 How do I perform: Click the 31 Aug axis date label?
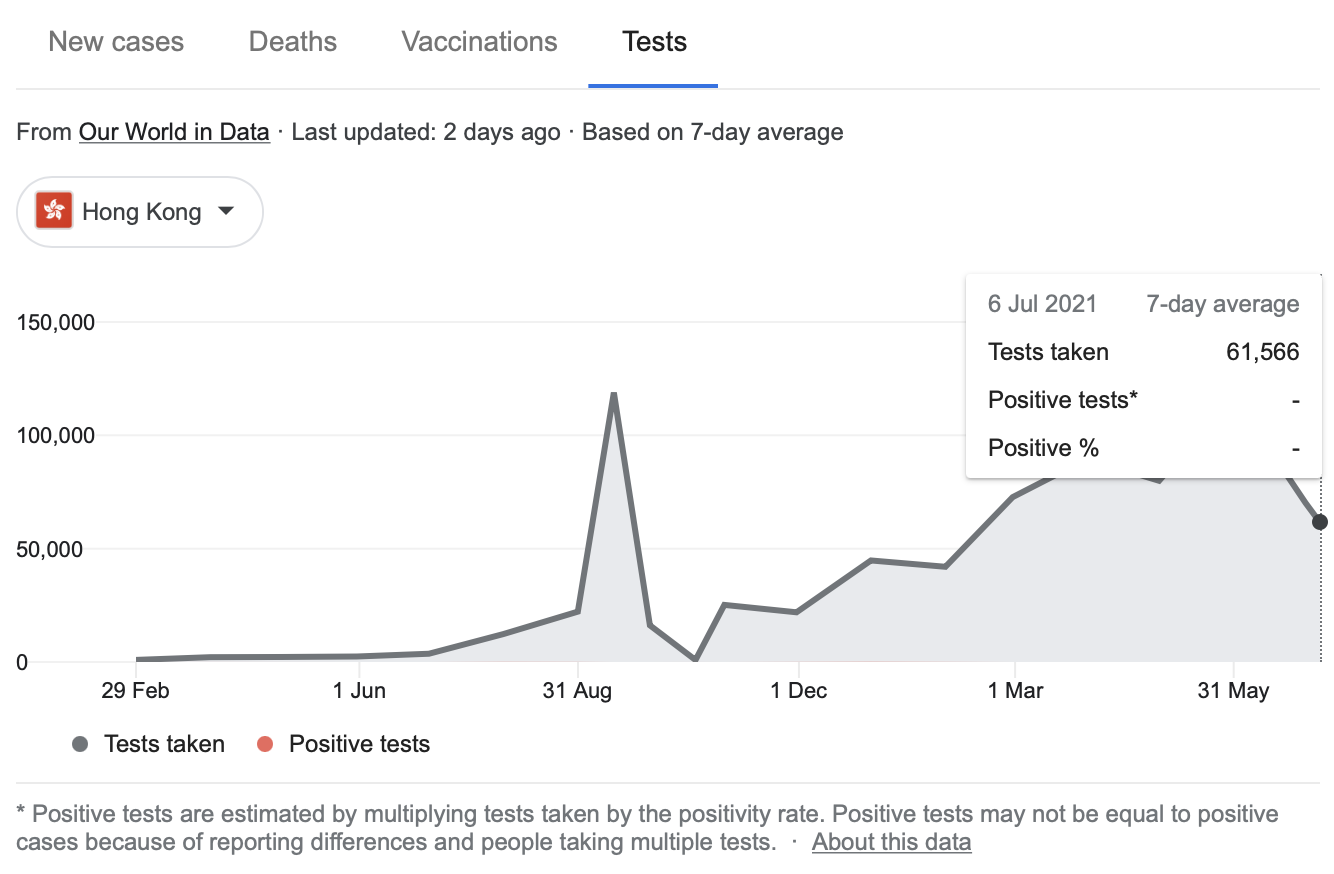coord(577,691)
